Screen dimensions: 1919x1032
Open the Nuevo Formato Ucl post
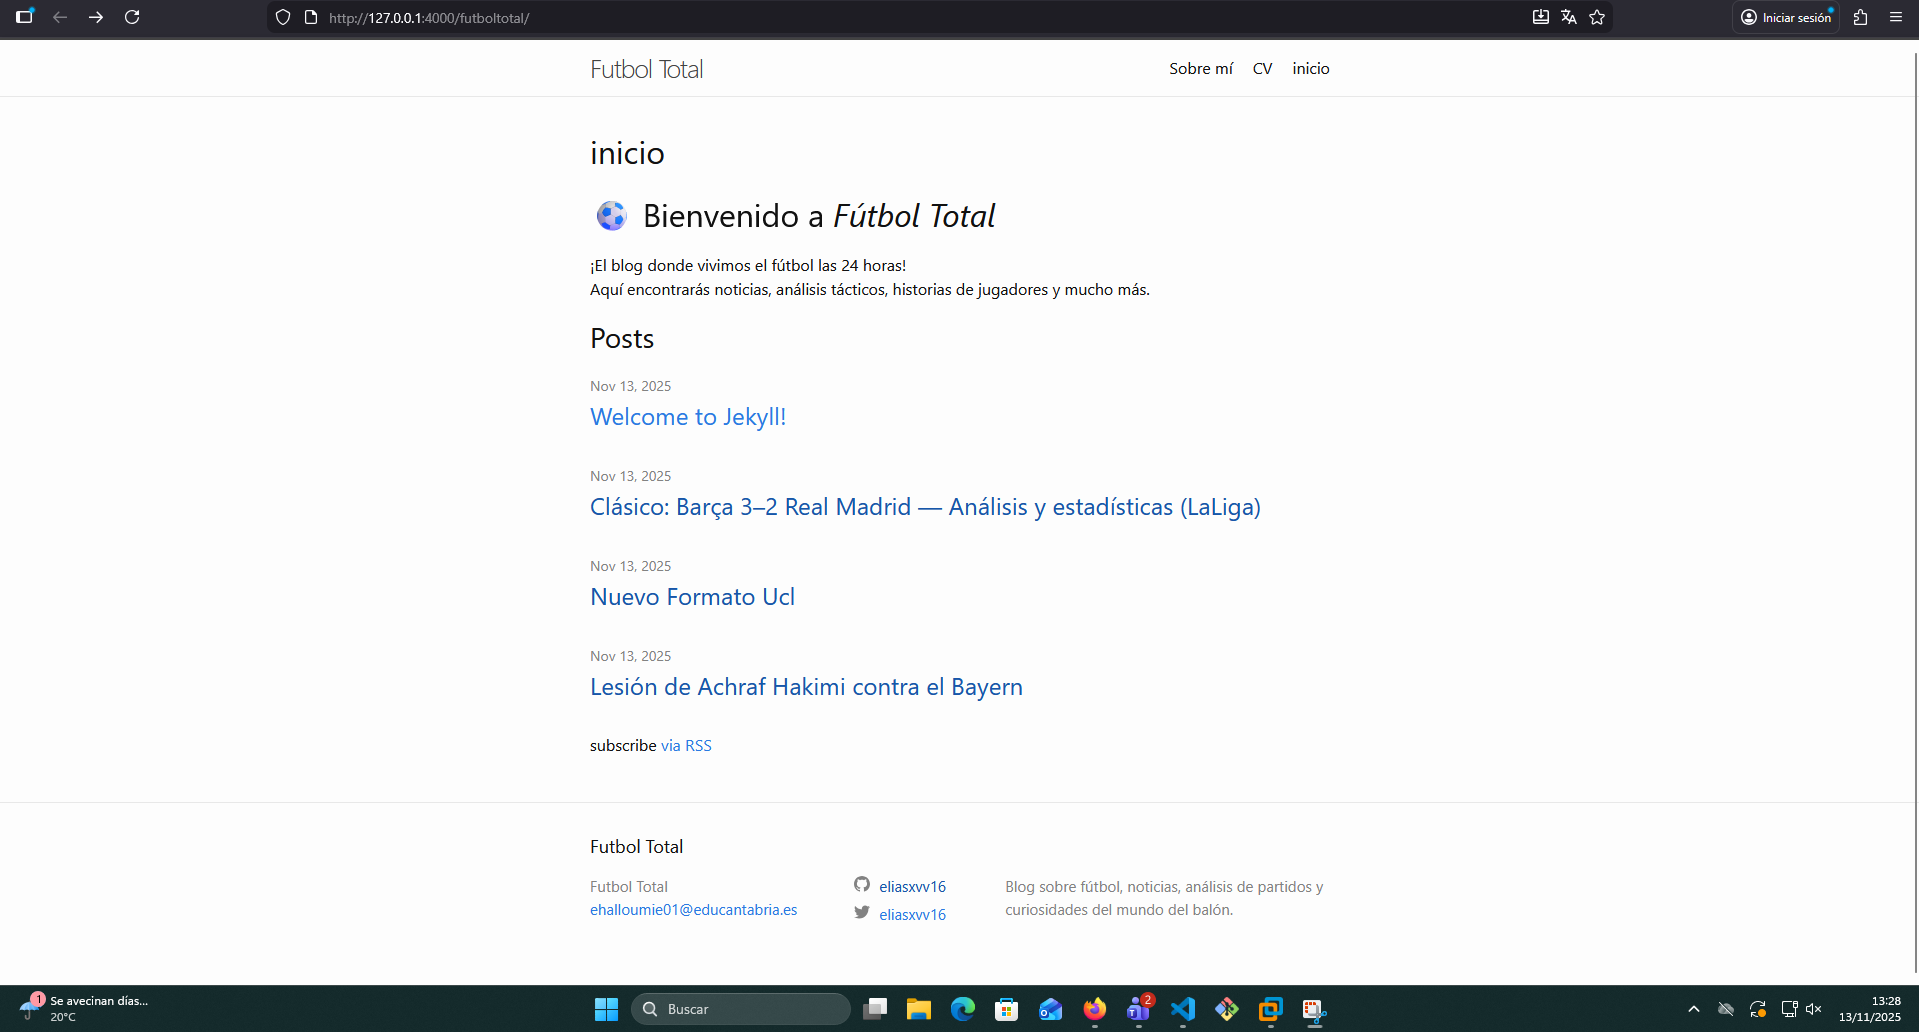tap(692, 597)
